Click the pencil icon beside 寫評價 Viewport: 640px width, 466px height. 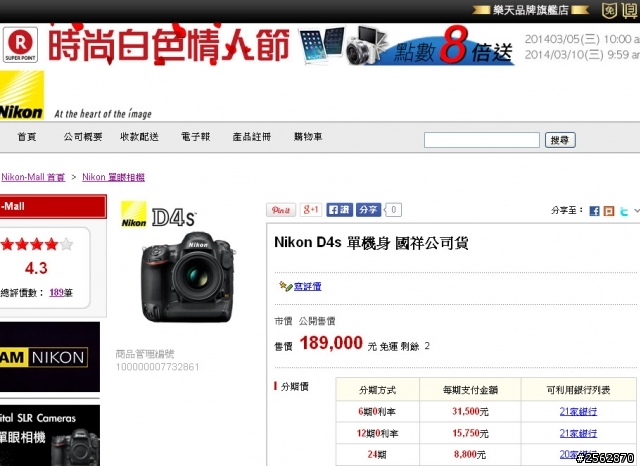click(285, 286)
